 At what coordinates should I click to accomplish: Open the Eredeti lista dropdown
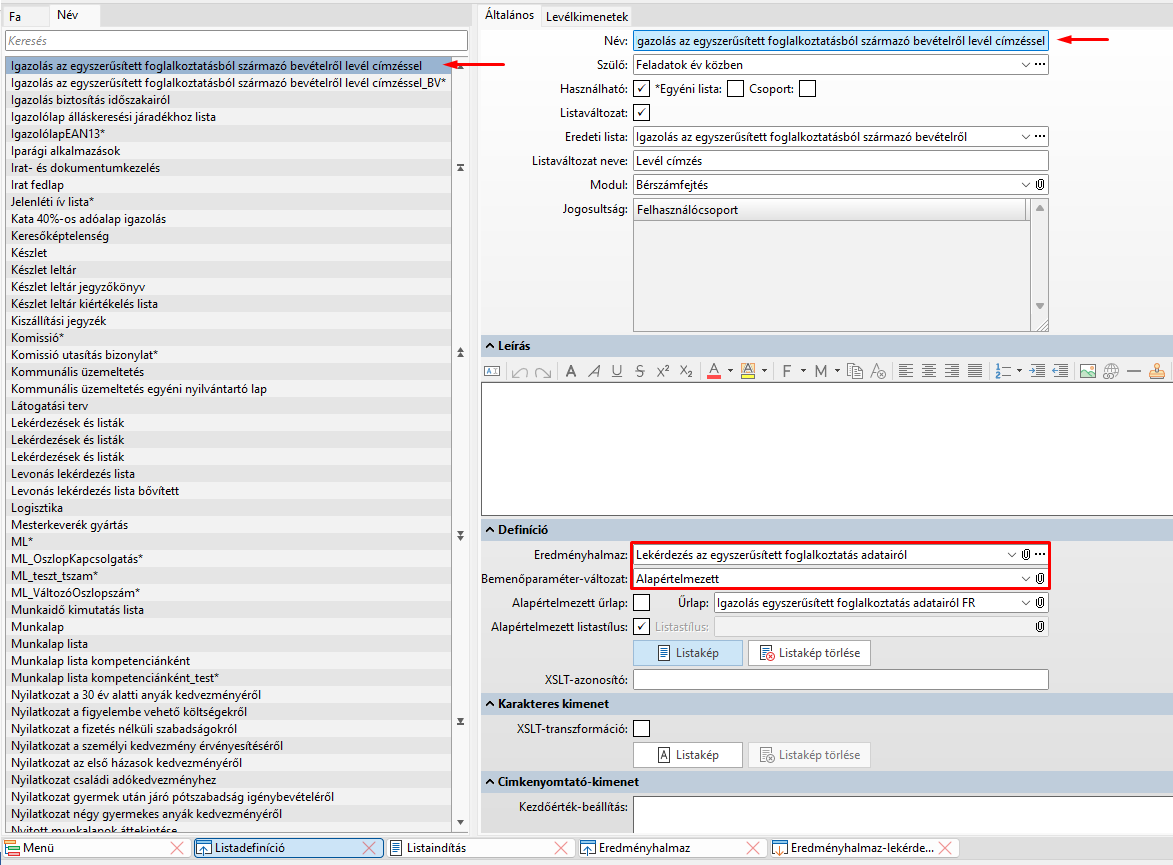pyautogui.click(x=1026, y=136)
